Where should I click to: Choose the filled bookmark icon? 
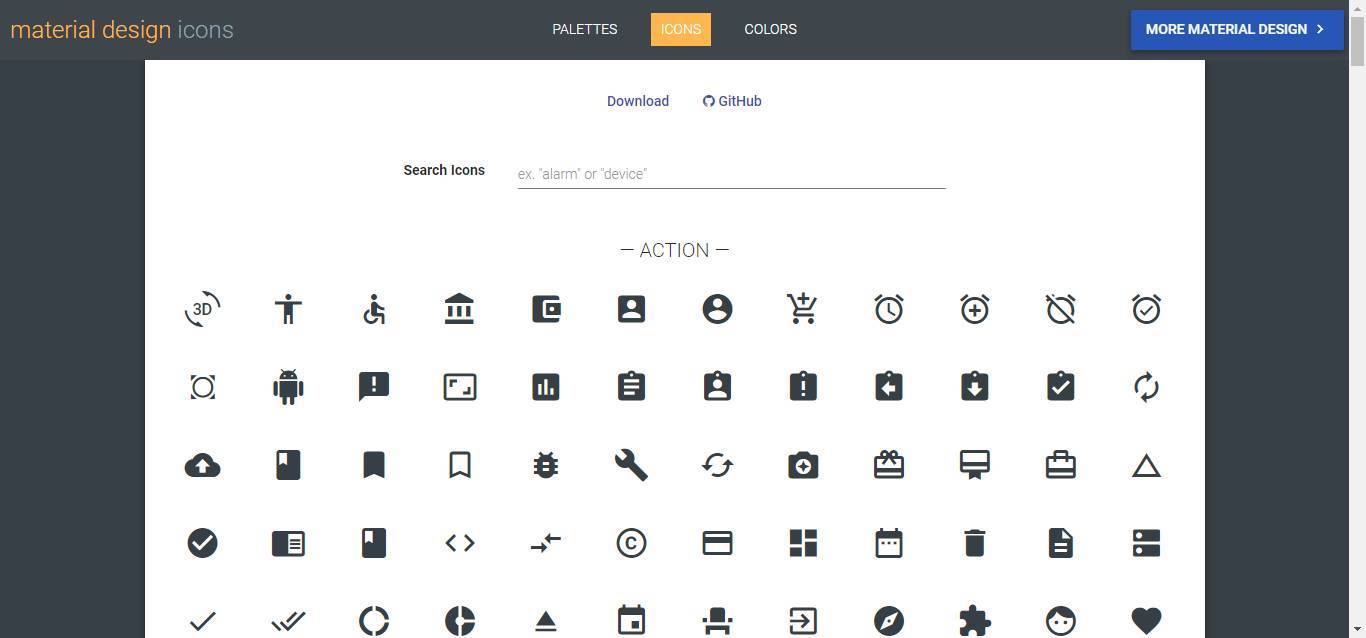click(x=374, y=465)
